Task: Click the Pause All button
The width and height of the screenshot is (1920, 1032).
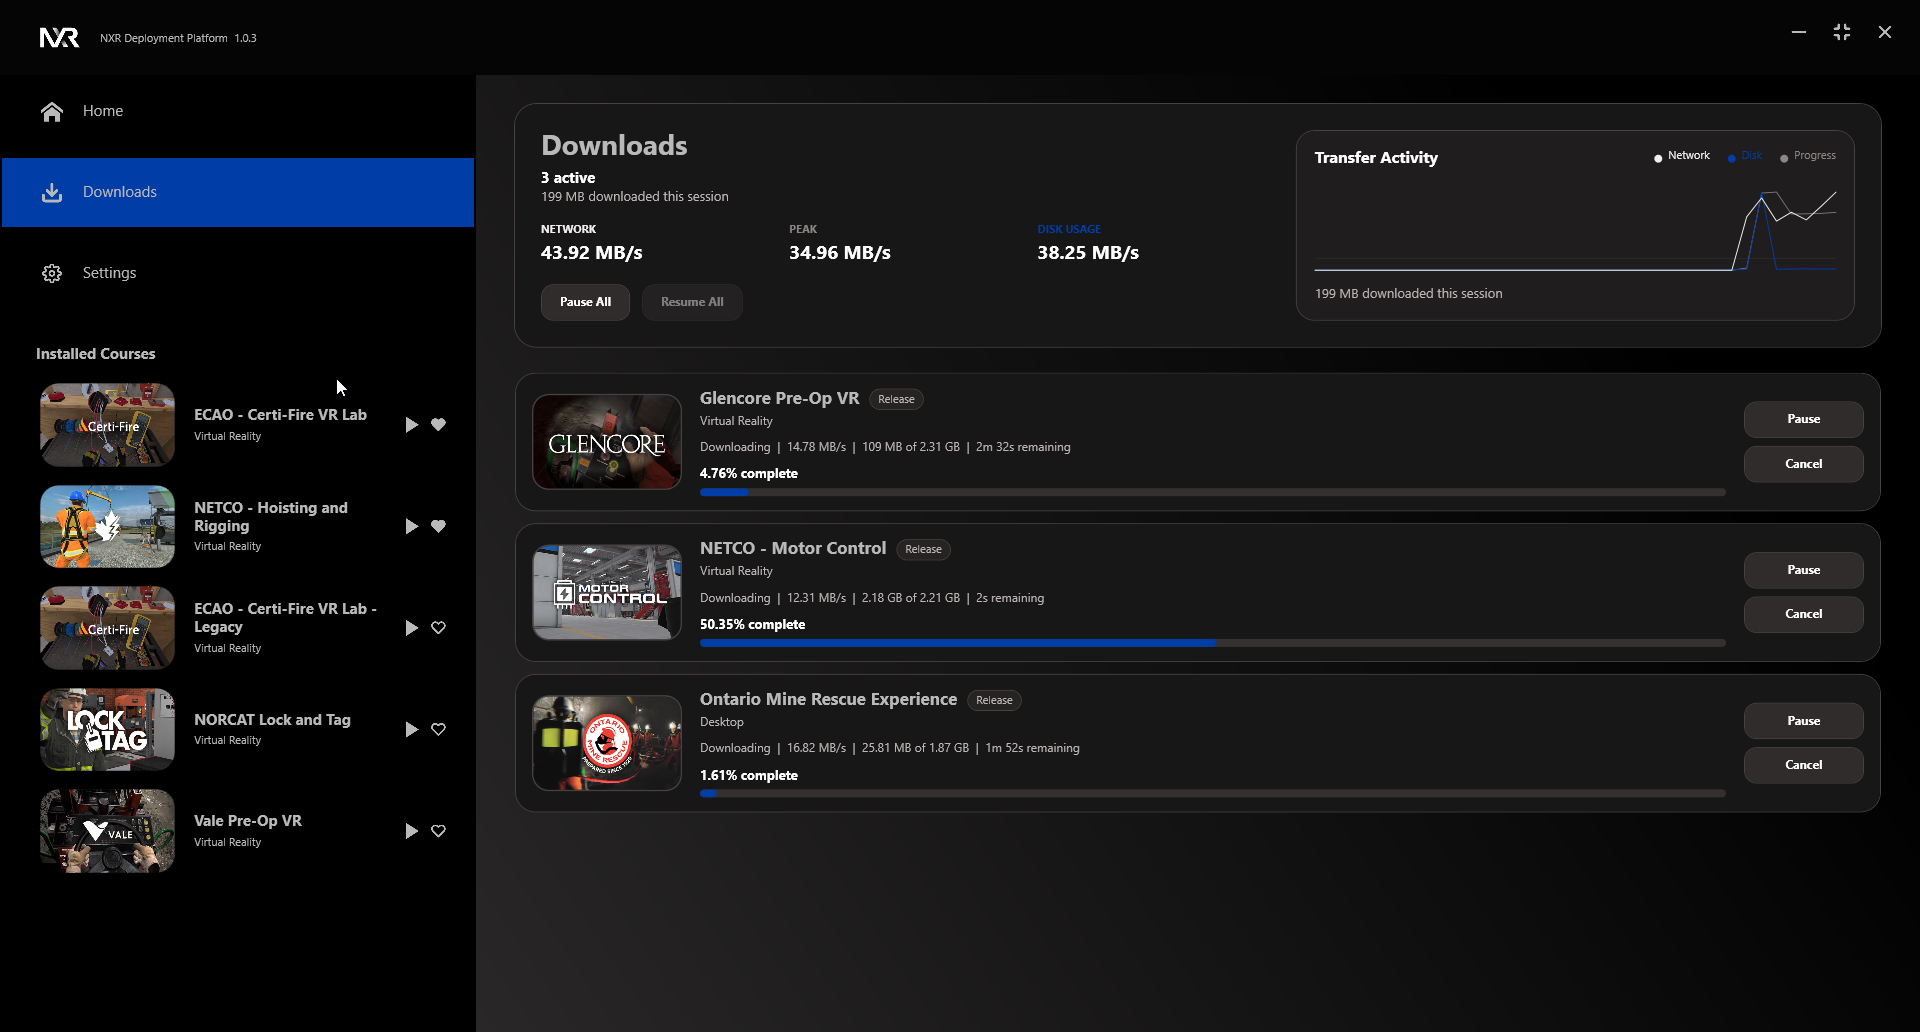Action: pos(585,302)
